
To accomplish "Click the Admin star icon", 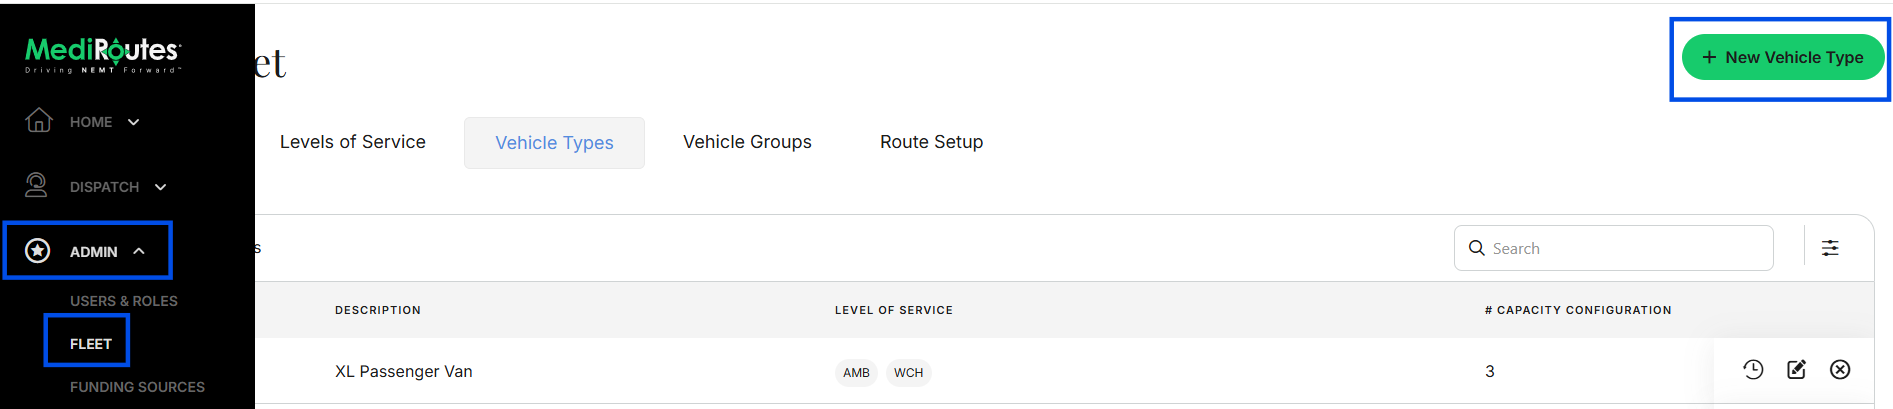I will pyautogui.click(x=38, y=251).
